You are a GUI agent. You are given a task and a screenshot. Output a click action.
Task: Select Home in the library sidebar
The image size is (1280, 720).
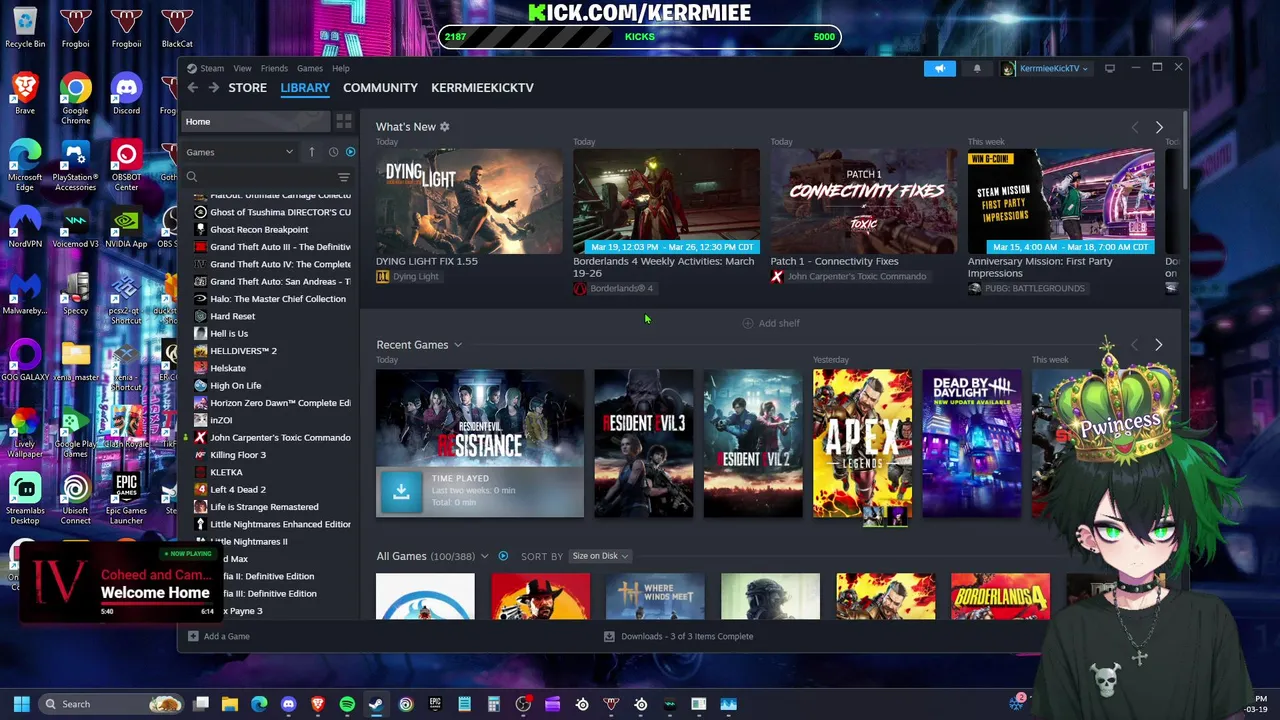point(255,122)
